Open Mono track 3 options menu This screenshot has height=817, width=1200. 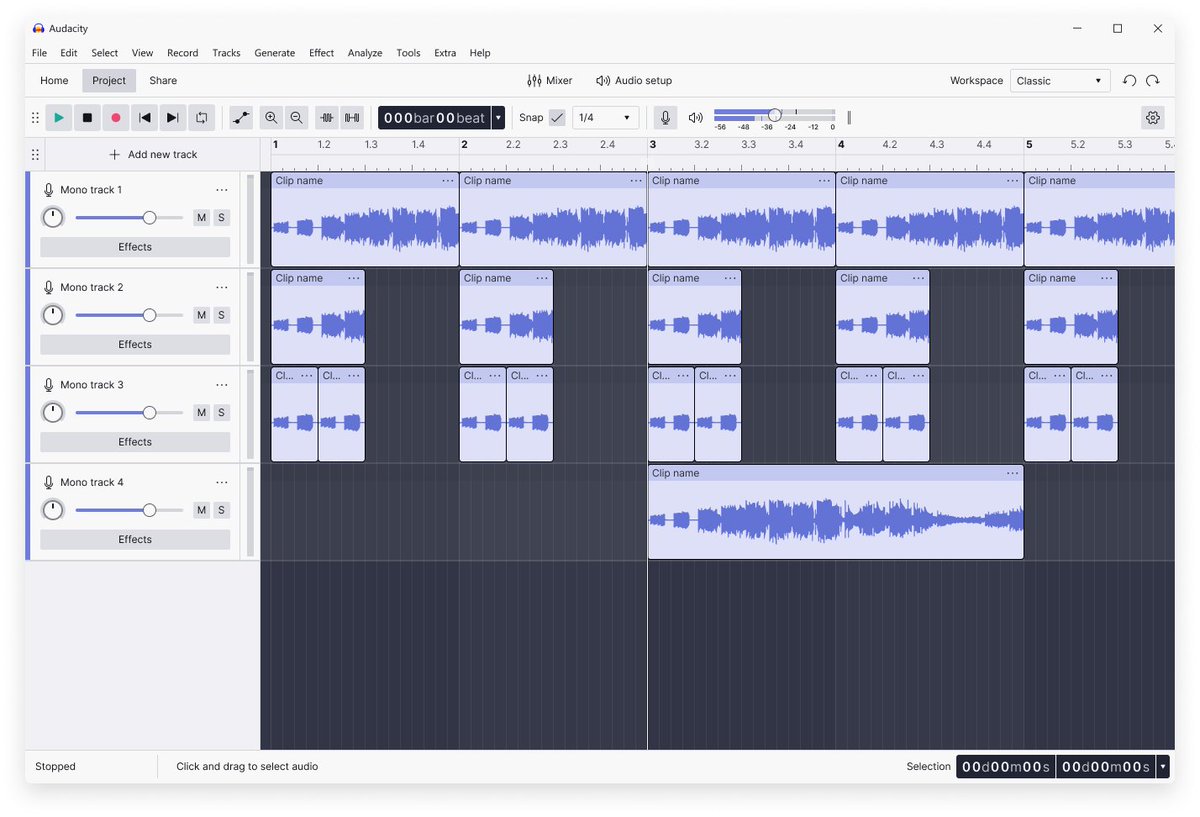222,385
